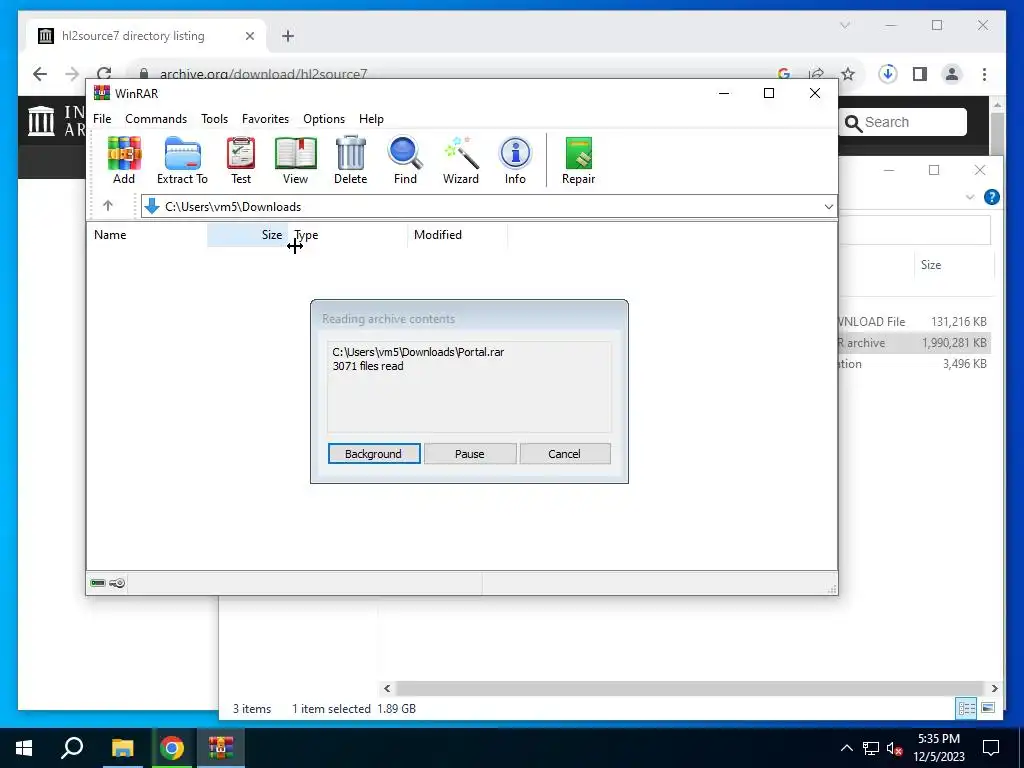Sort by Name column header
This screenshot has height=768, width=1024.
147,234
